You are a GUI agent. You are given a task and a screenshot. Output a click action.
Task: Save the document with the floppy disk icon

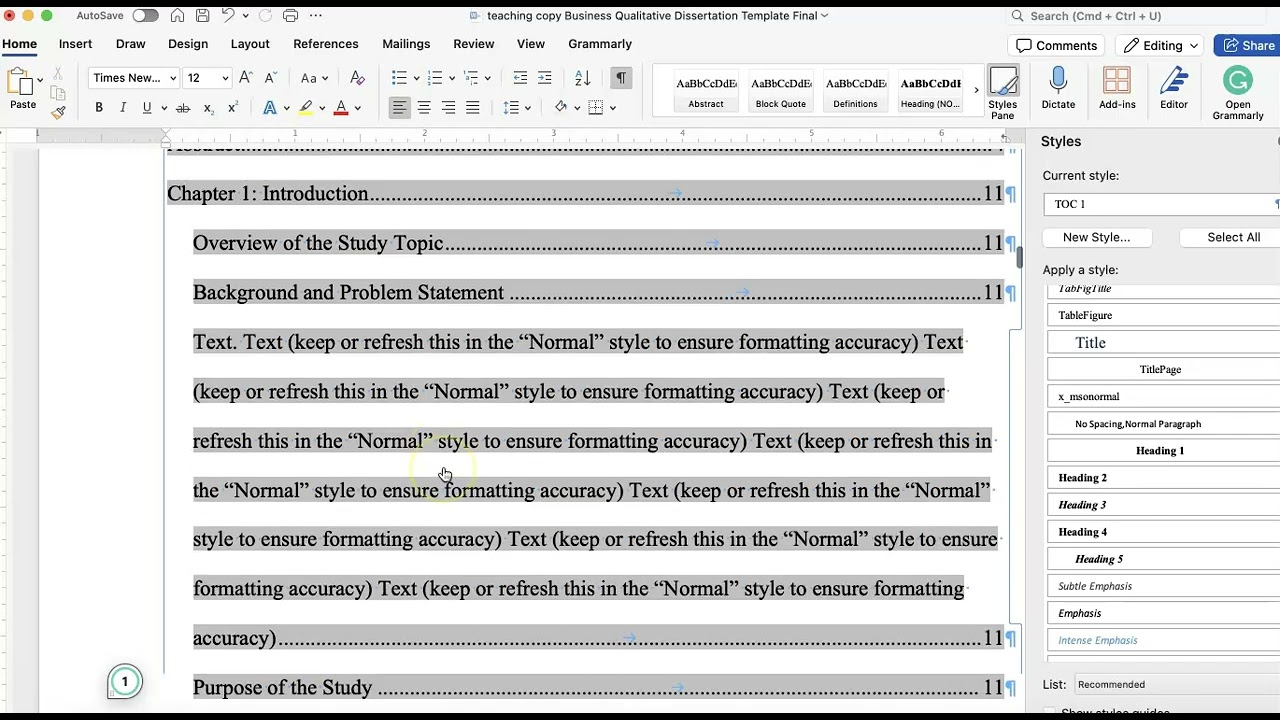[202, 16]
